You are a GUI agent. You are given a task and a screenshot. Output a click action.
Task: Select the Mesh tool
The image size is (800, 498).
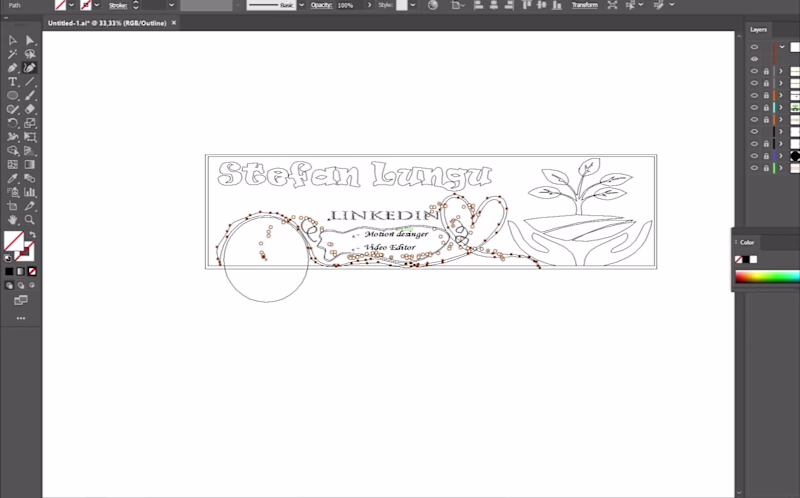[x=13, y=164]
